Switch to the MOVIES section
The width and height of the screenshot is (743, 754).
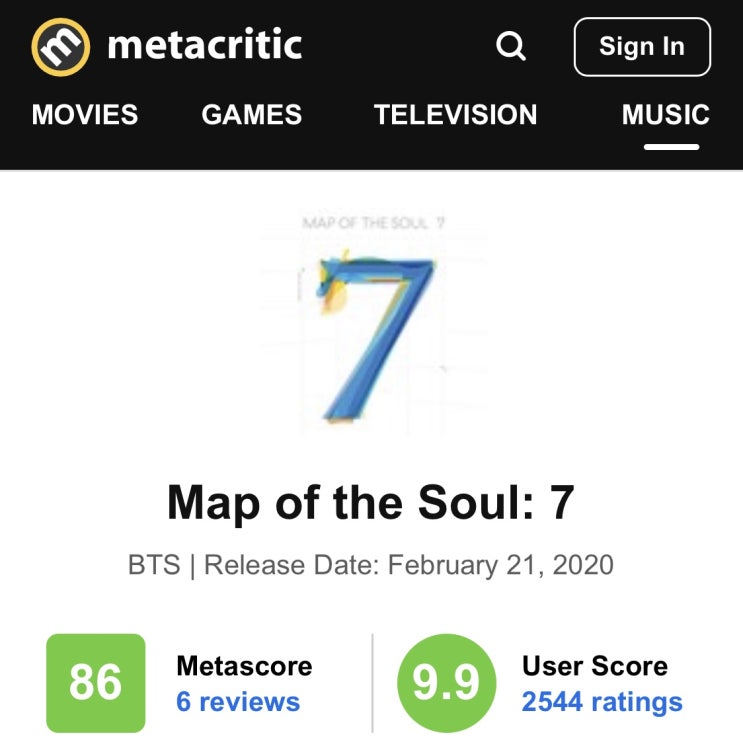click(85, 114)
